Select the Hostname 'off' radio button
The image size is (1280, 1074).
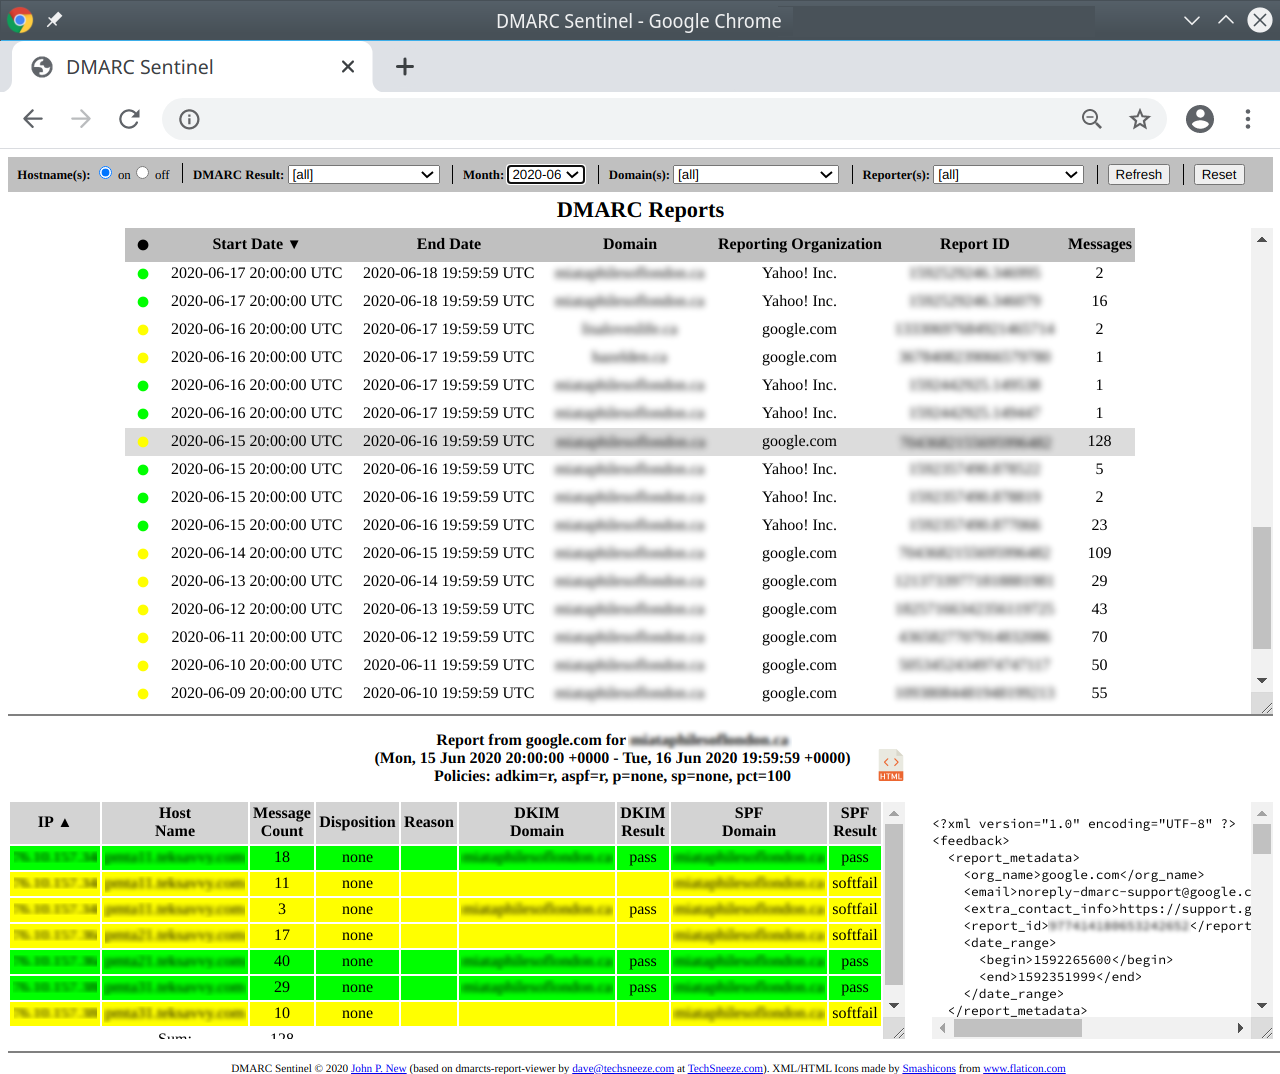pyautogui.click(x=143, y=173)
